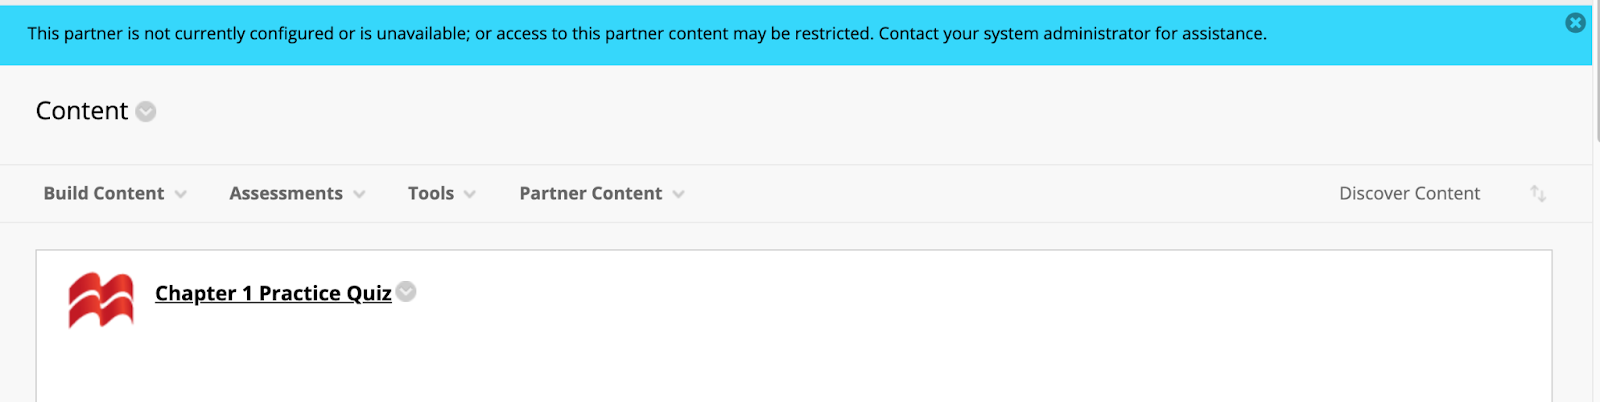Click the Content page title text
Viewport: 1600px width, 402px height.
82,111
